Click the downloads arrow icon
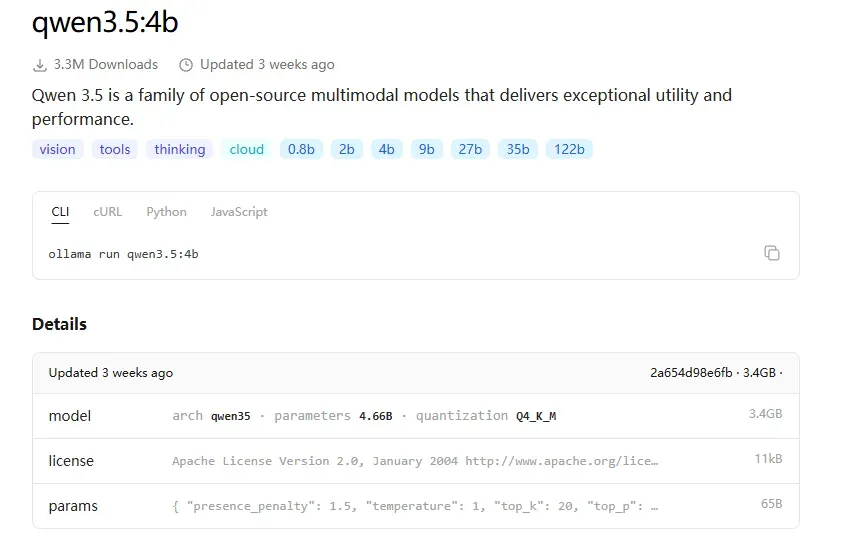 40,65
